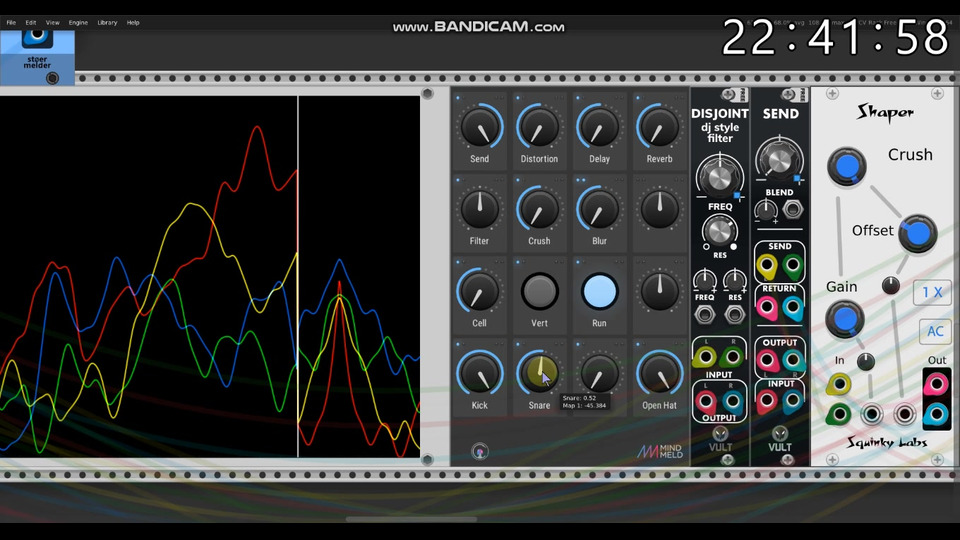Click the cyan RETURN right jack
Screen dimensions: 960x540
(793, 307)
